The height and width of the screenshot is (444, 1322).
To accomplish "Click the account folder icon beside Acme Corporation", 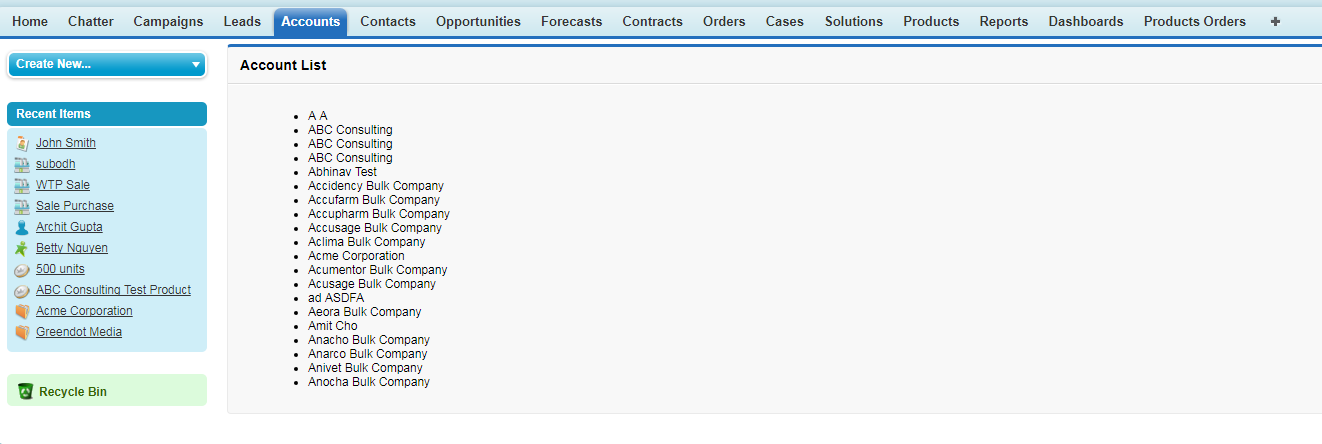I will coord(22,311).
